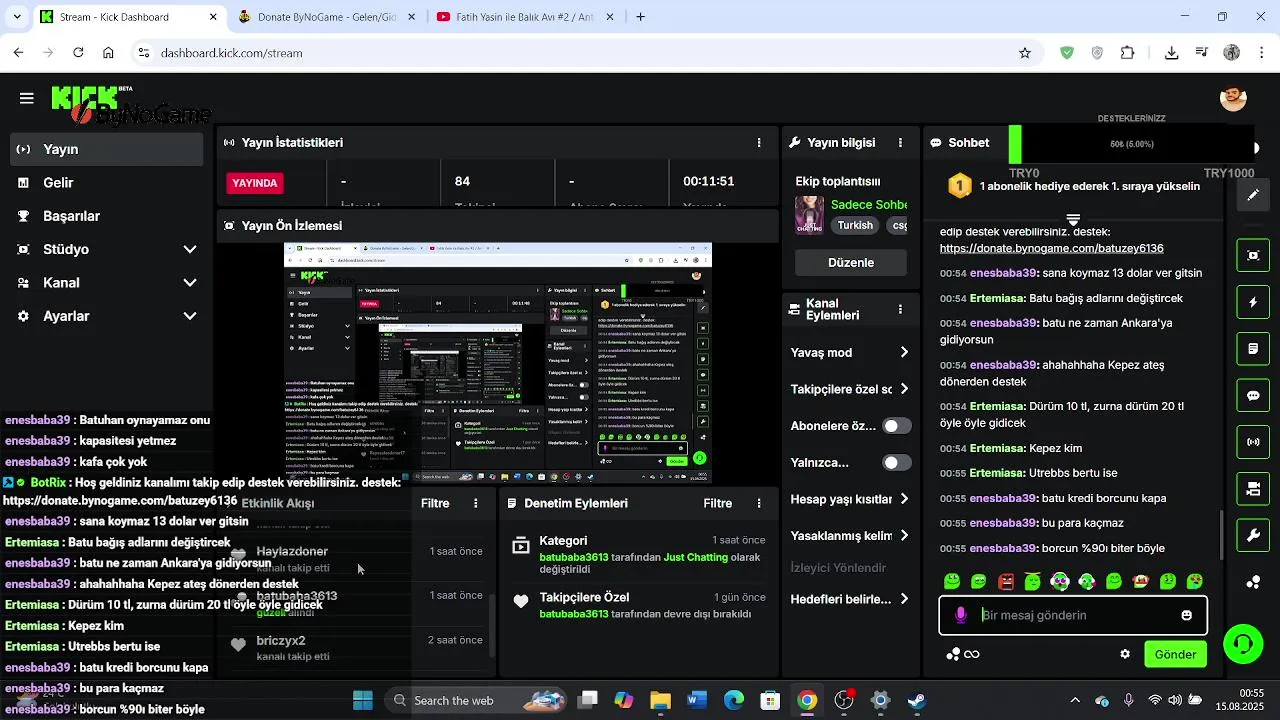Go to Başarılar in the sidebar
This screenshot has width=1280, height=720.
pyautogui.click(x=106, y=216)
